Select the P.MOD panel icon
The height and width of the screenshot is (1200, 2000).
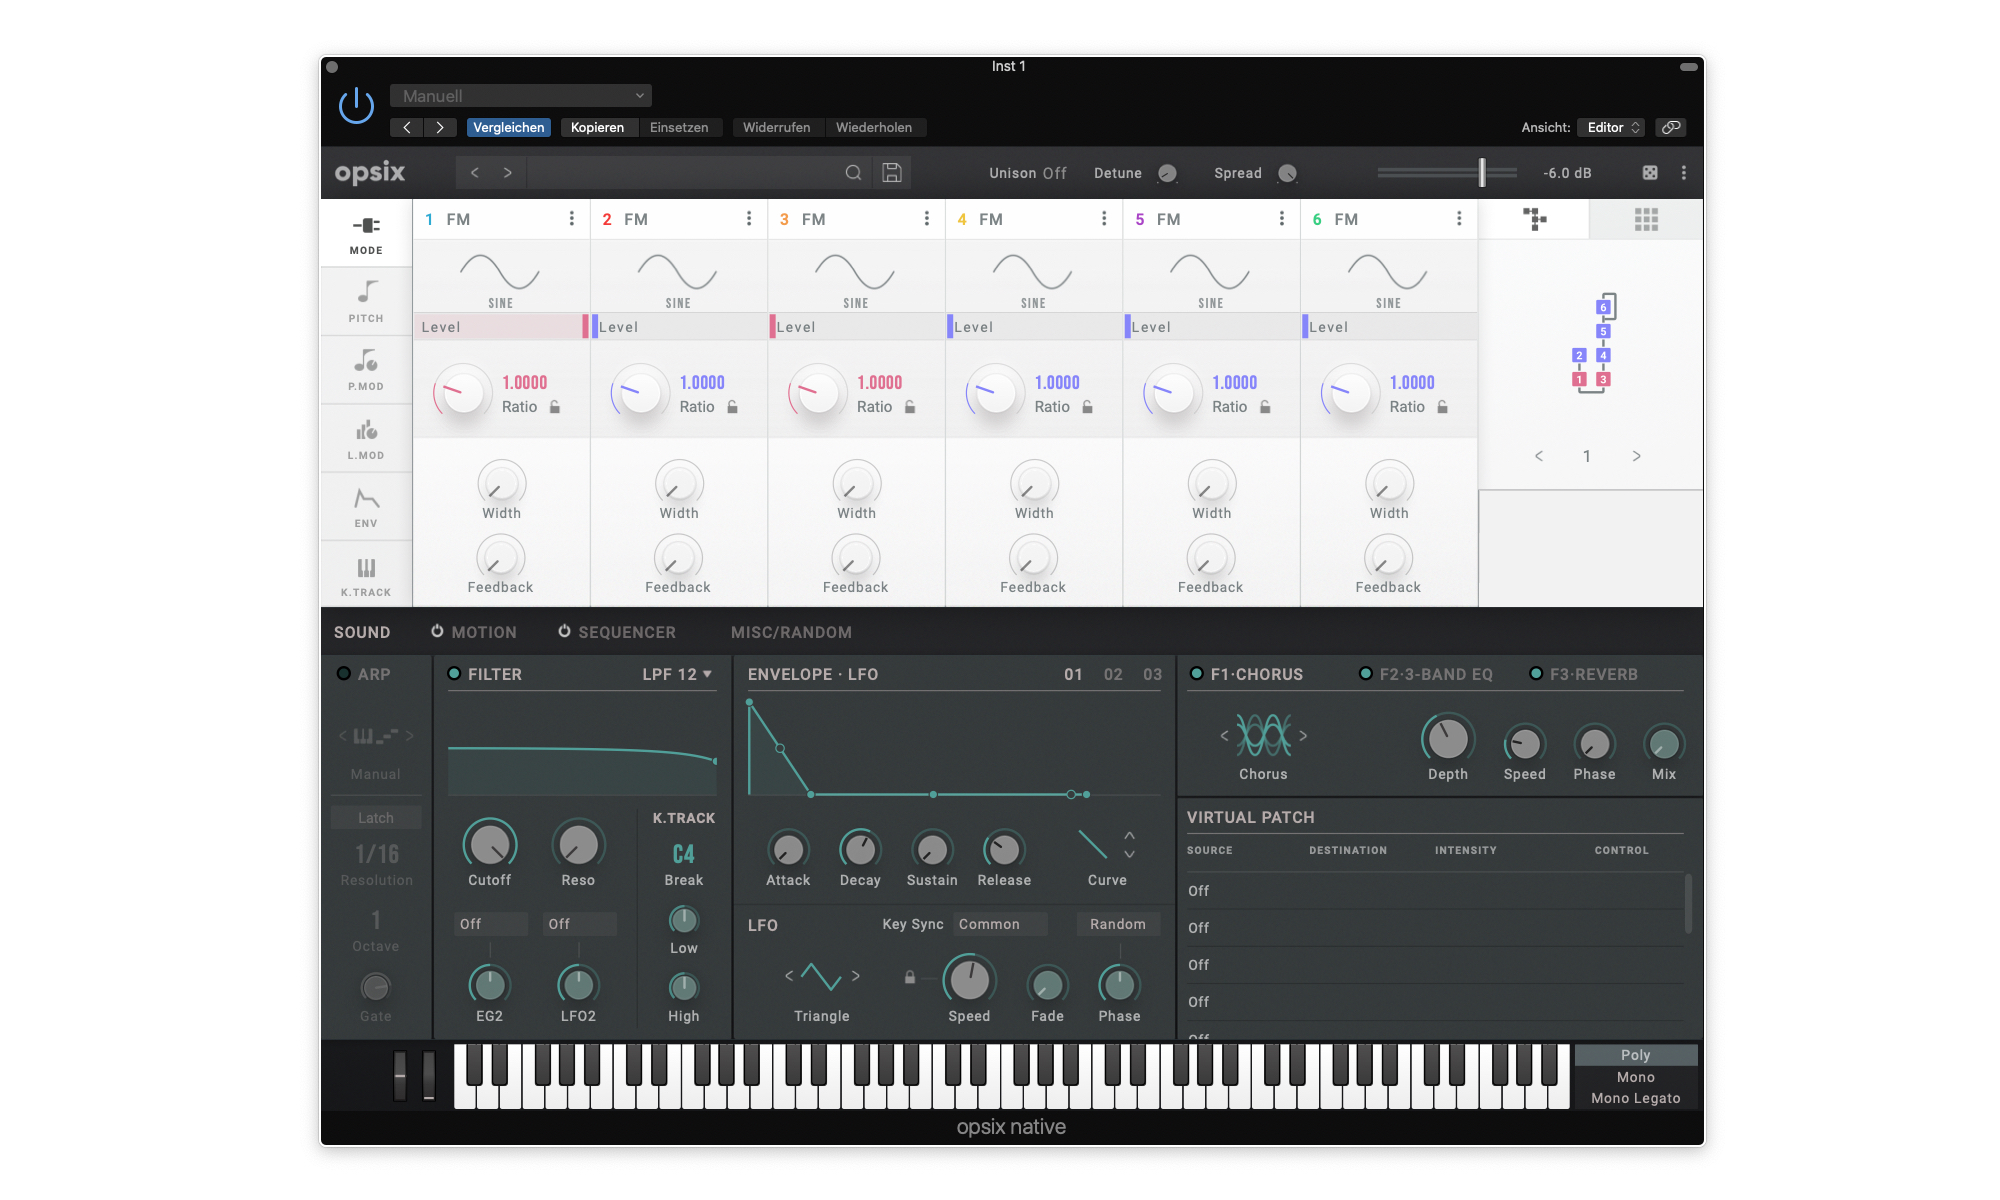(x=366, y=368)
